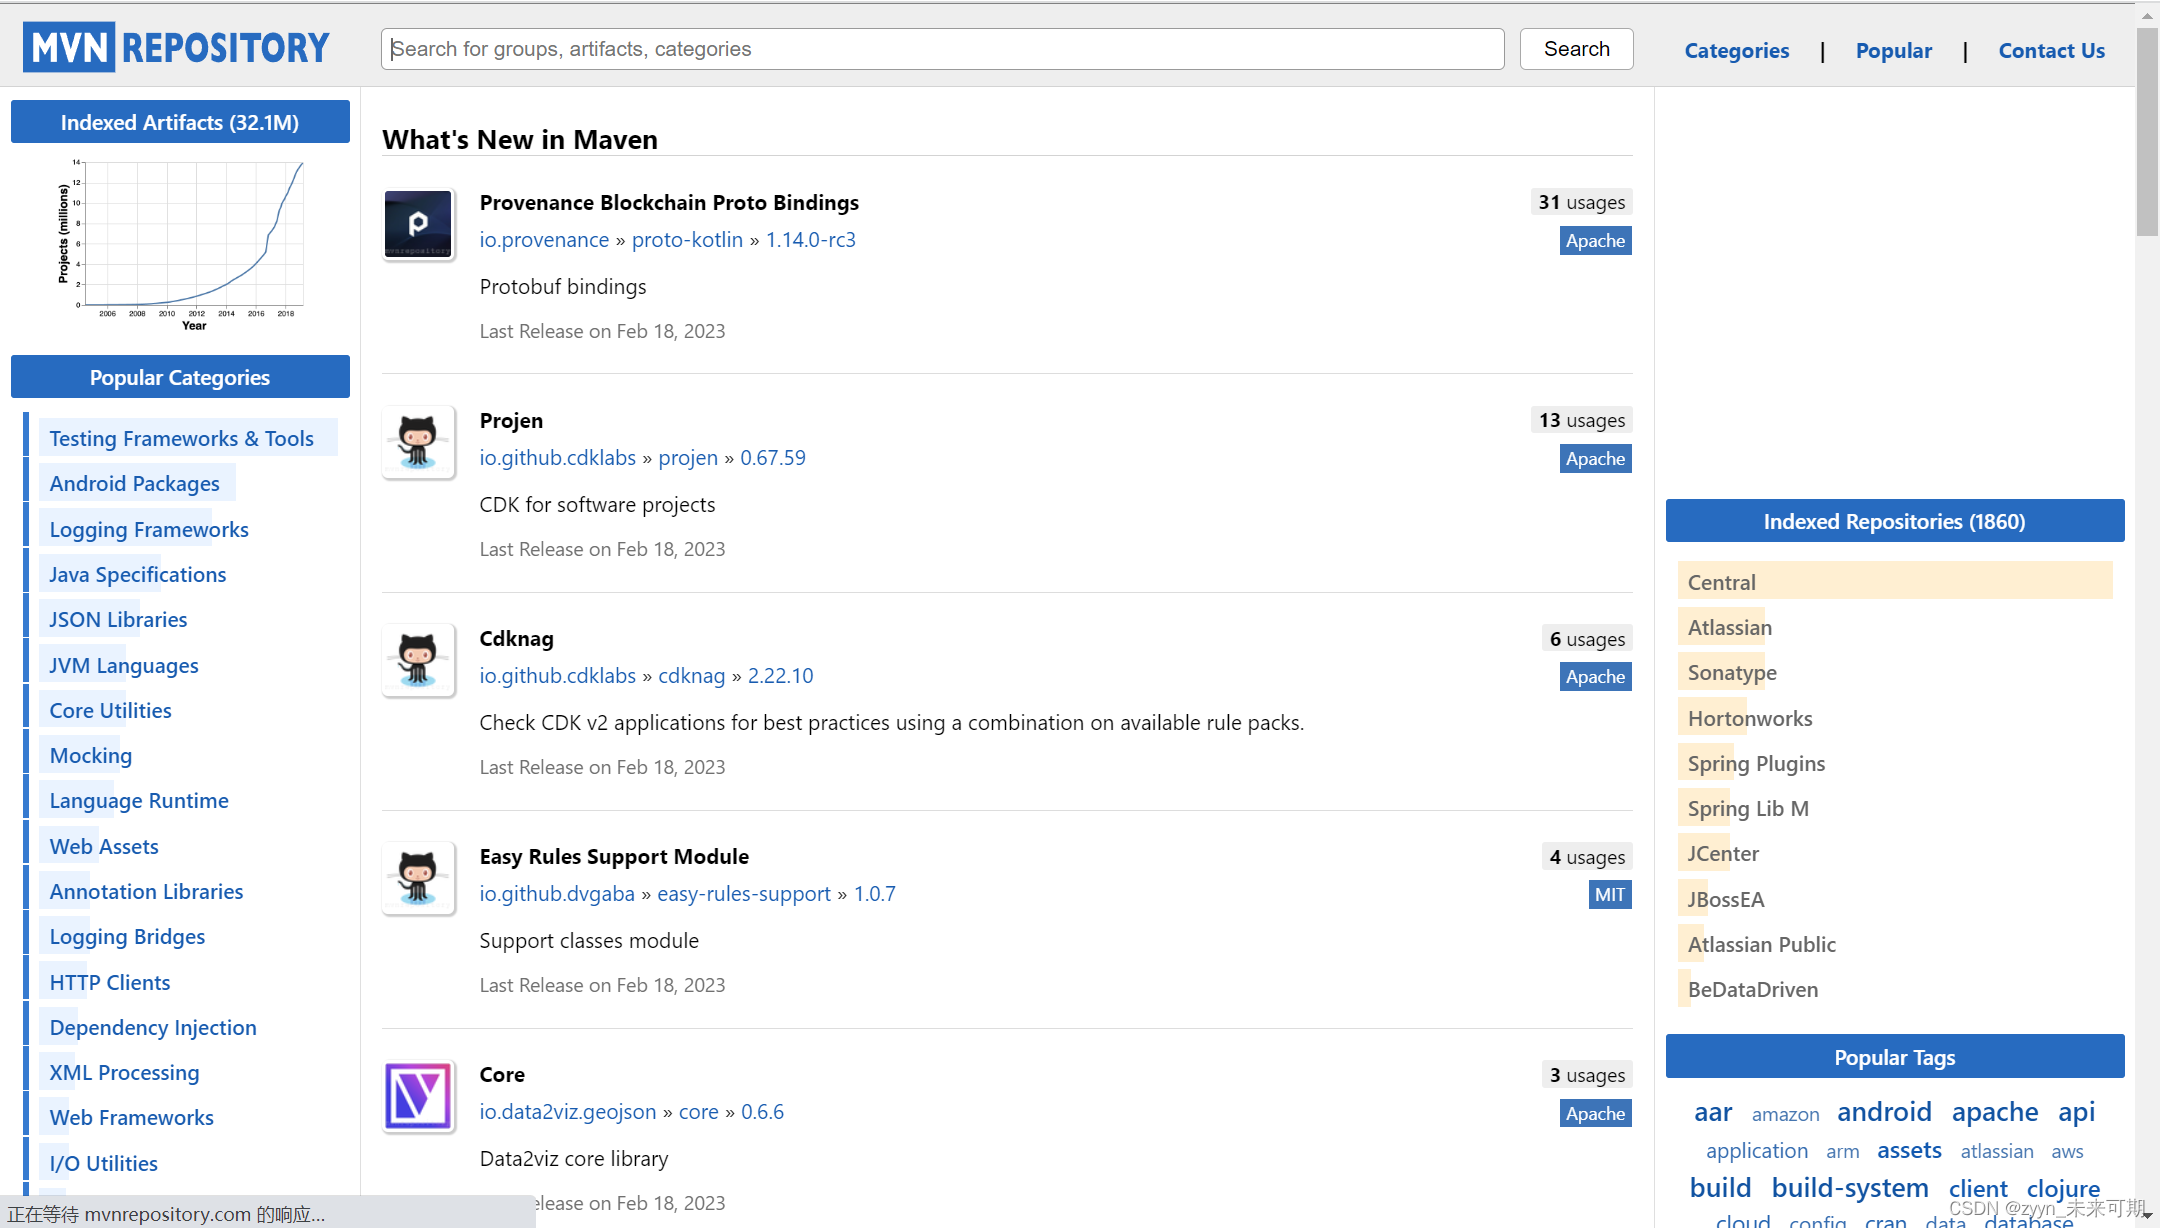Open the Categories menu link
The image size is (2160, 1228).
point(1736,50)
